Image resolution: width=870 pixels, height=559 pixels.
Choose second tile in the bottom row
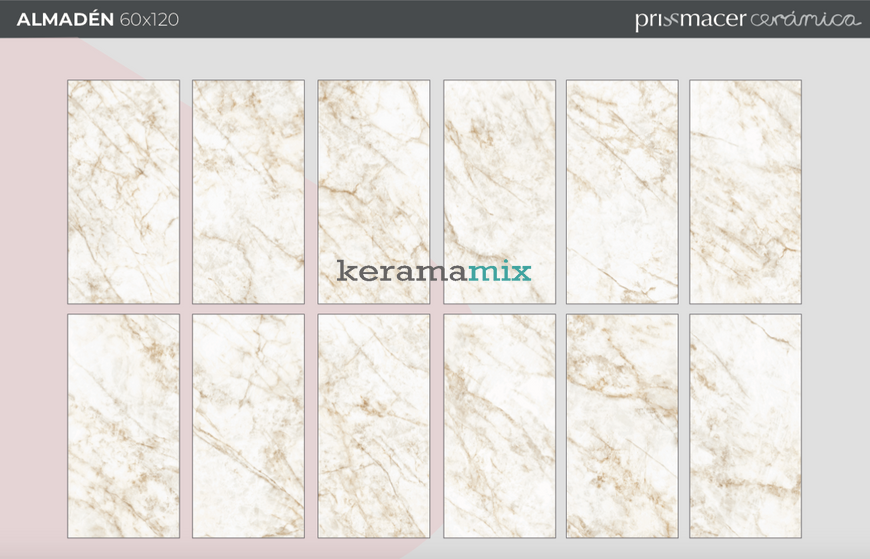tap(249, 426)
